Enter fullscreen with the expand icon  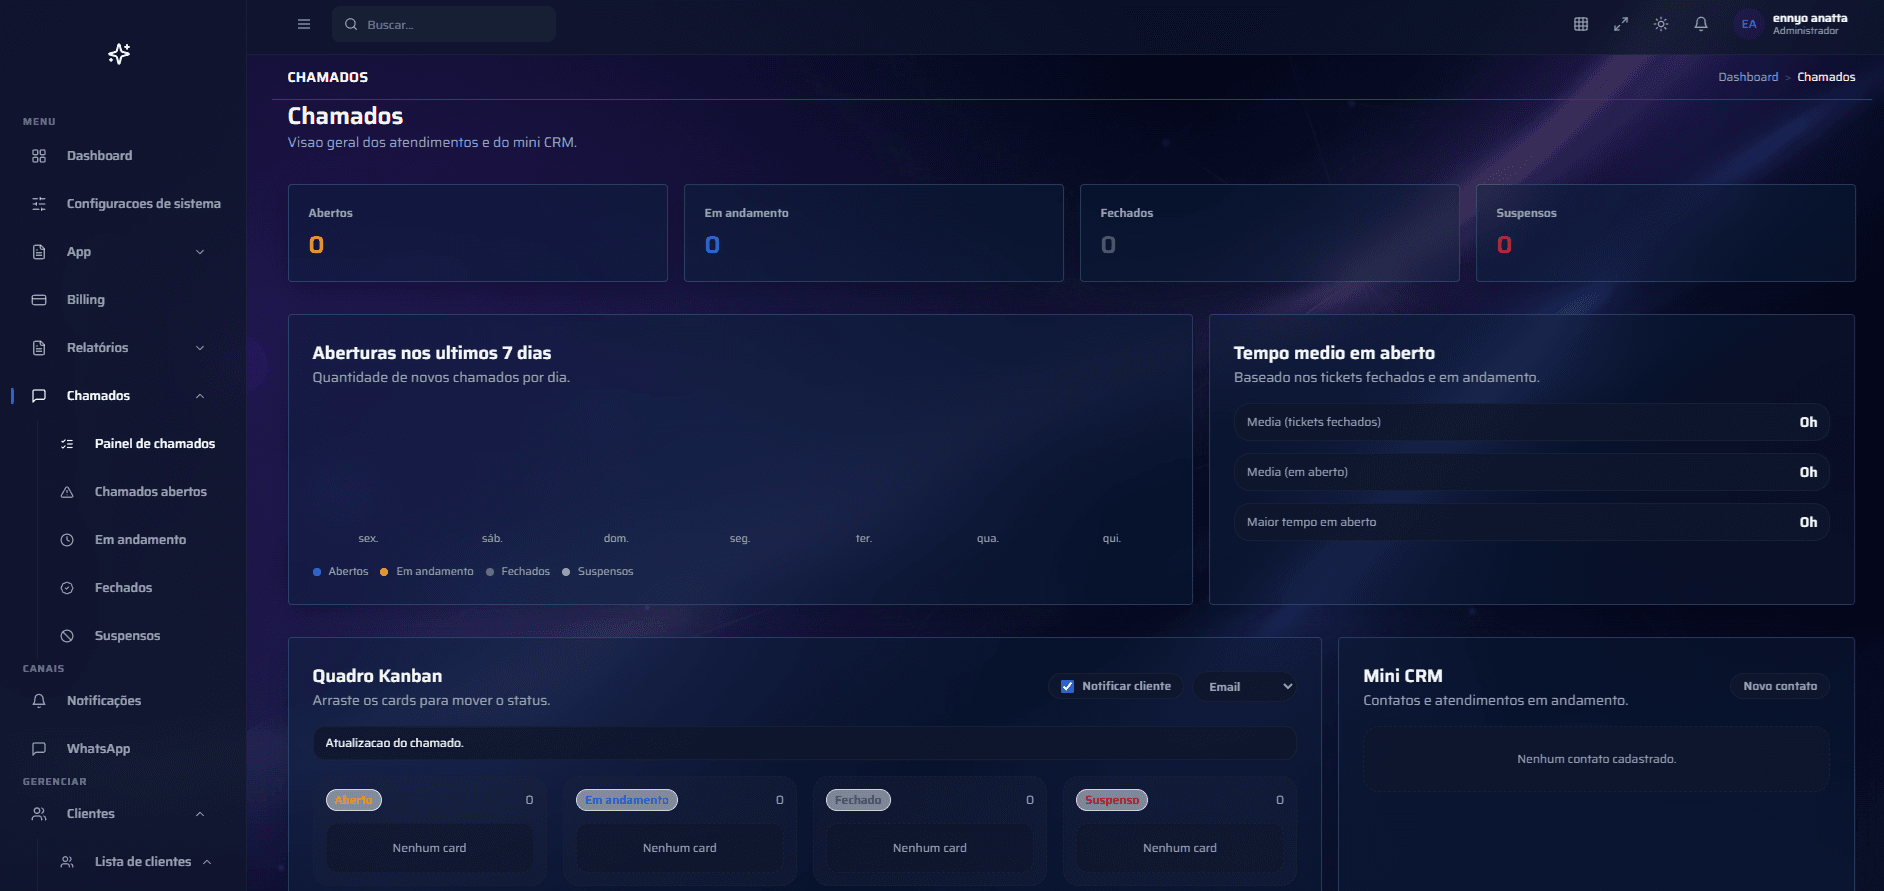(x=1621, y=24)
